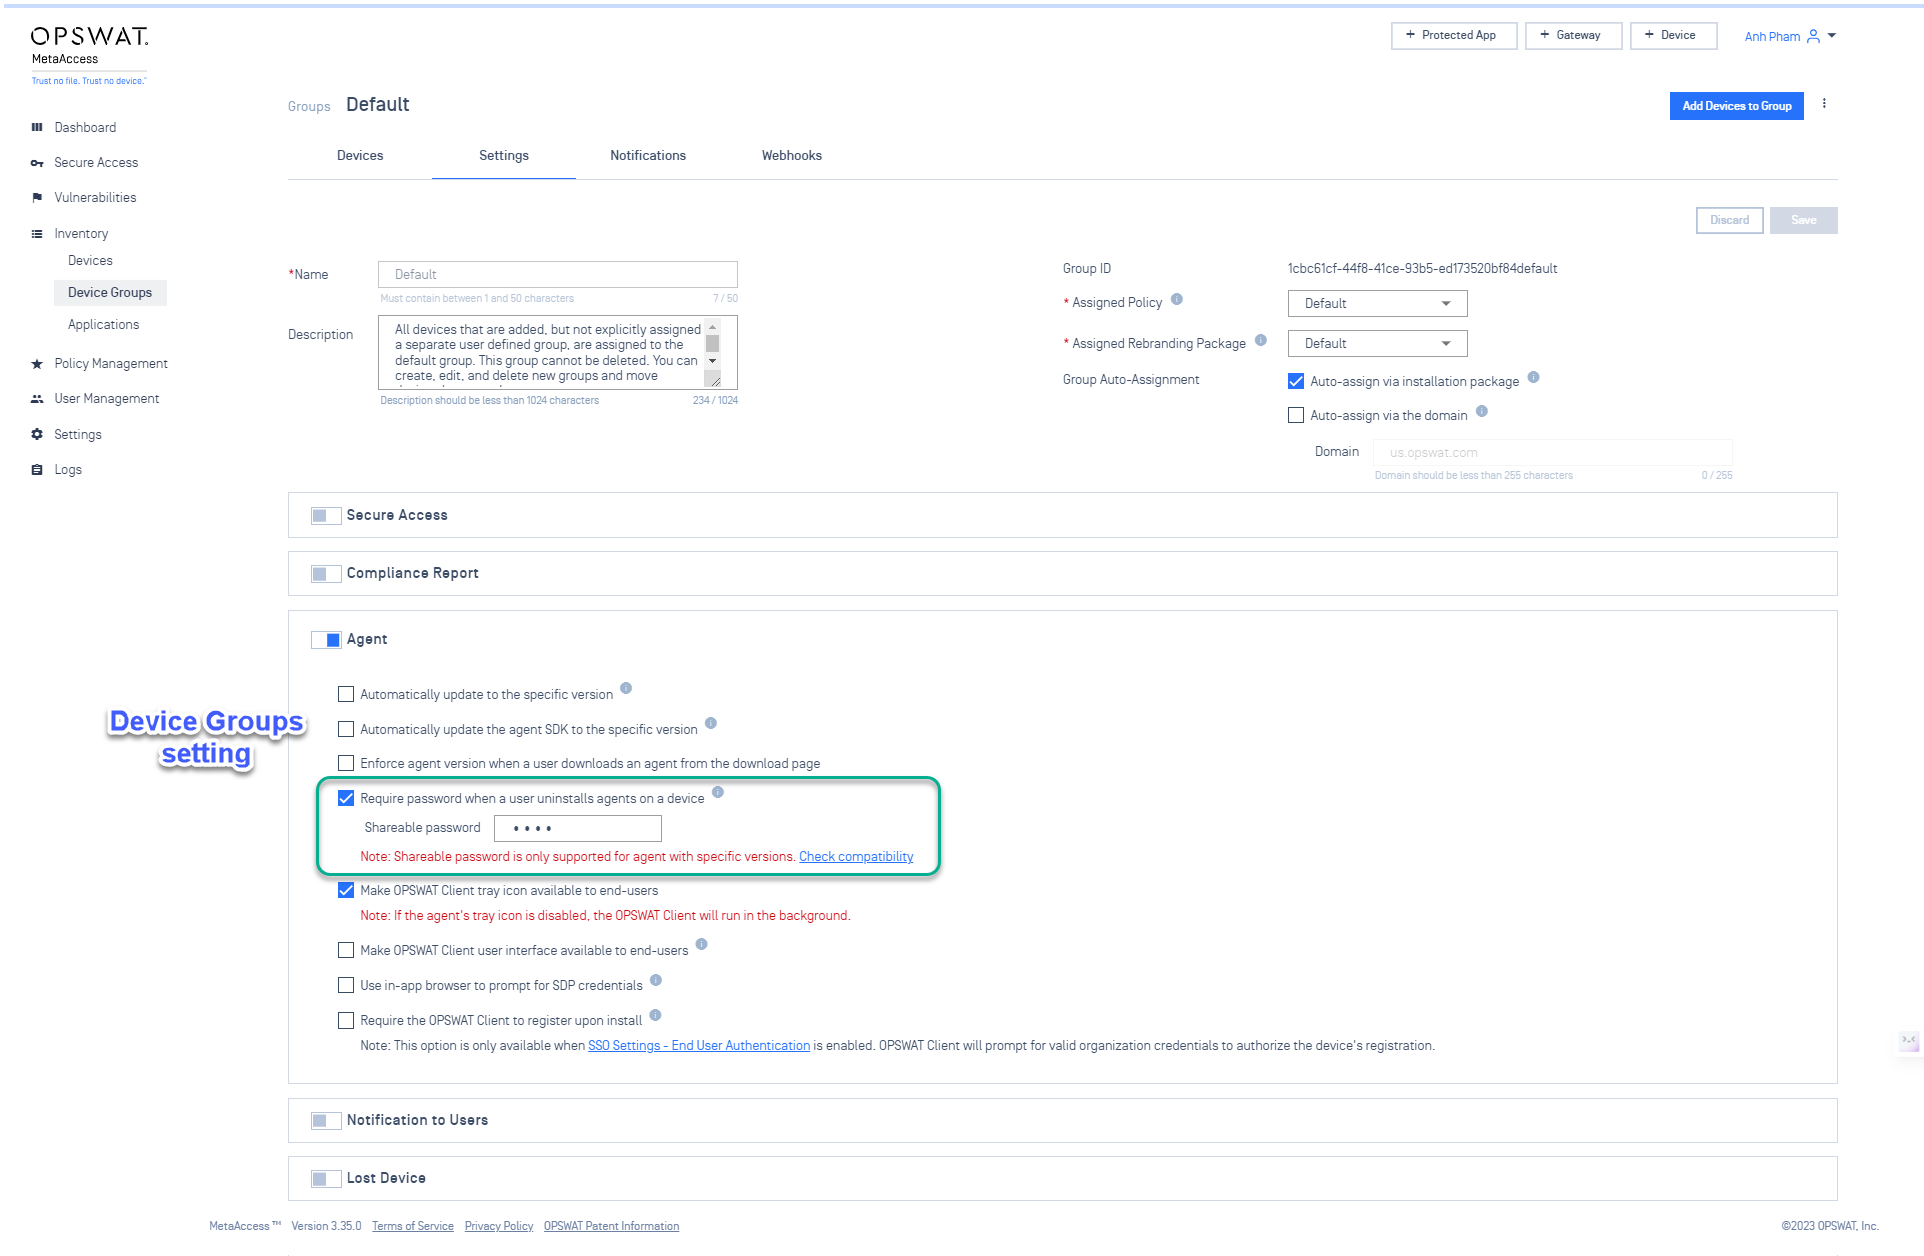Click info icon beside Require password on uninstall
Viewport: 1924px width, 1256px height.
pos(718,792)
